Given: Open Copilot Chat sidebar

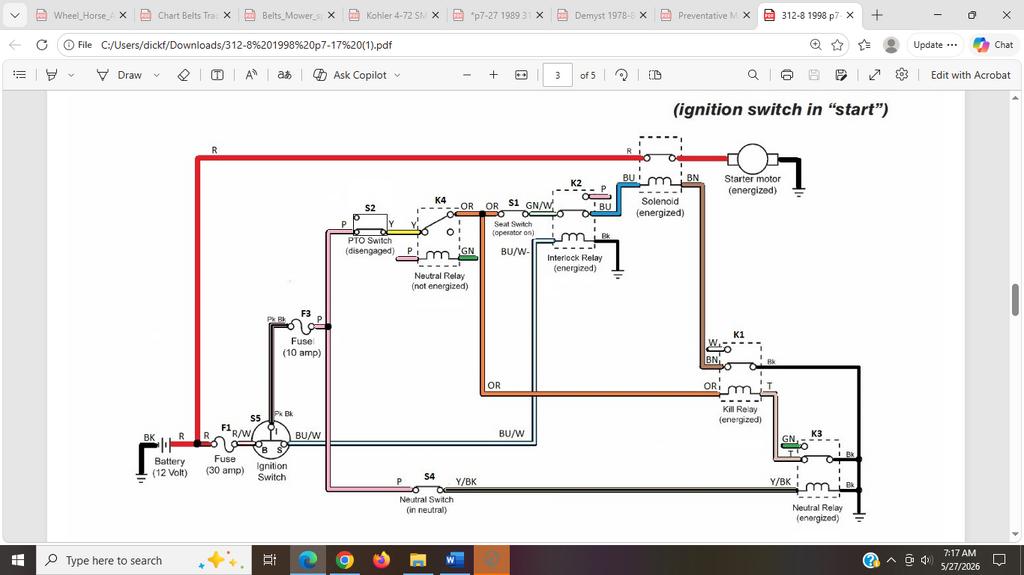Looking at the screenshot, I should coord(993,45).
